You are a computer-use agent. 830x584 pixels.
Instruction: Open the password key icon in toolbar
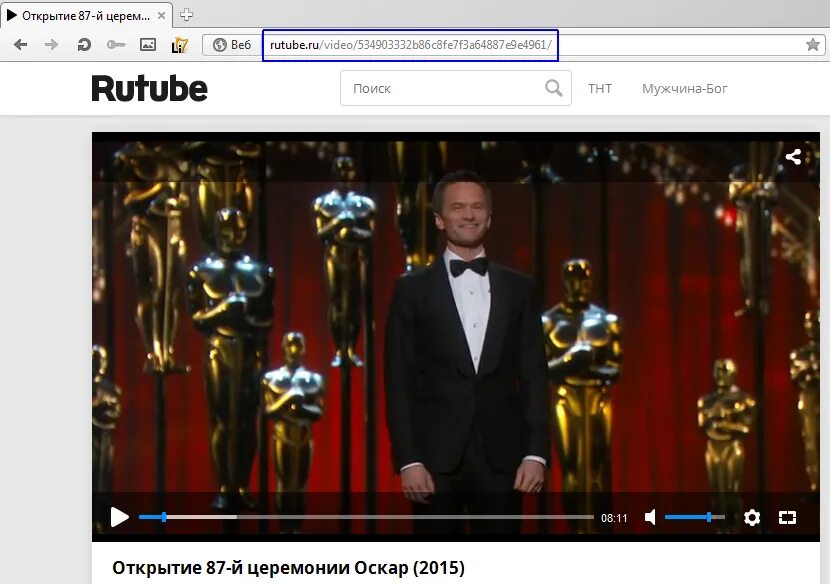click(115, 44)
